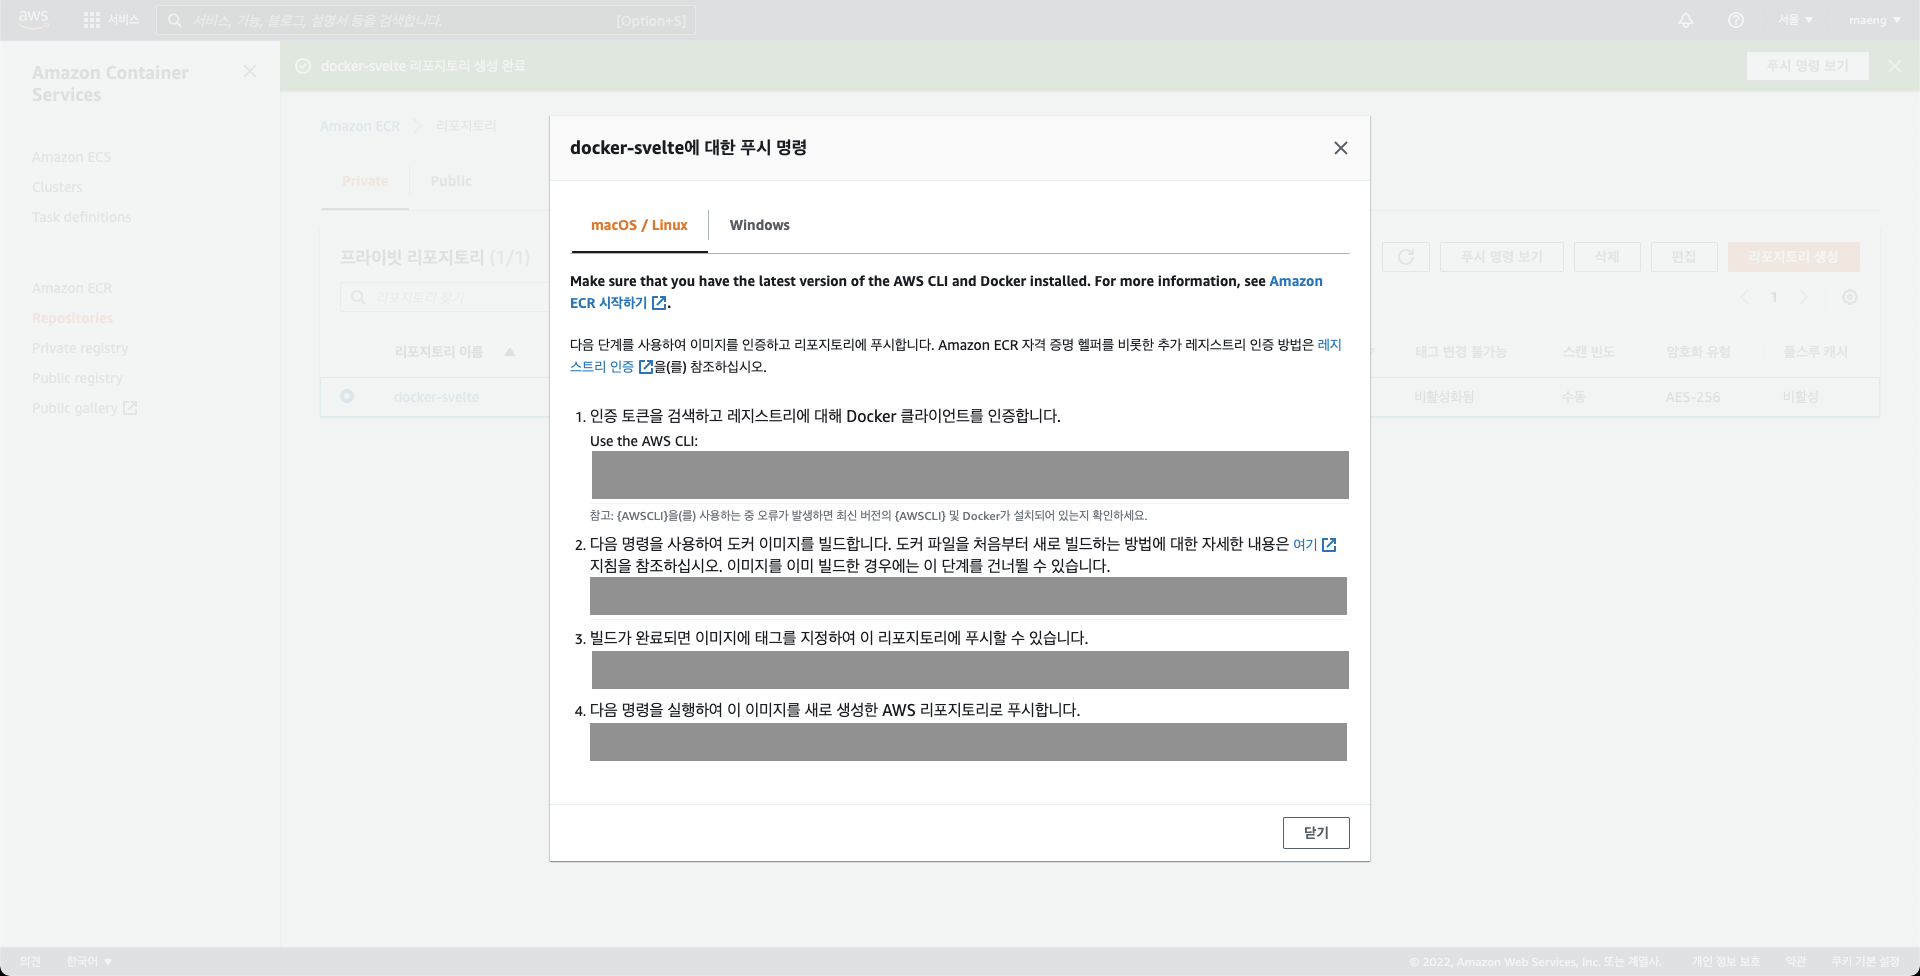Open Private registry in sidebar
The image size is (1920, 976).
tap(80, 348)
